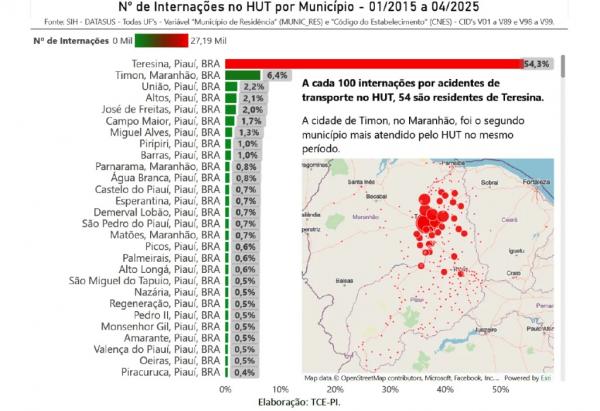The height and width of the screenshot is (411, 600).
Task: Click Piripiri, Piauí, BRA label
Action: pos(180,144)
